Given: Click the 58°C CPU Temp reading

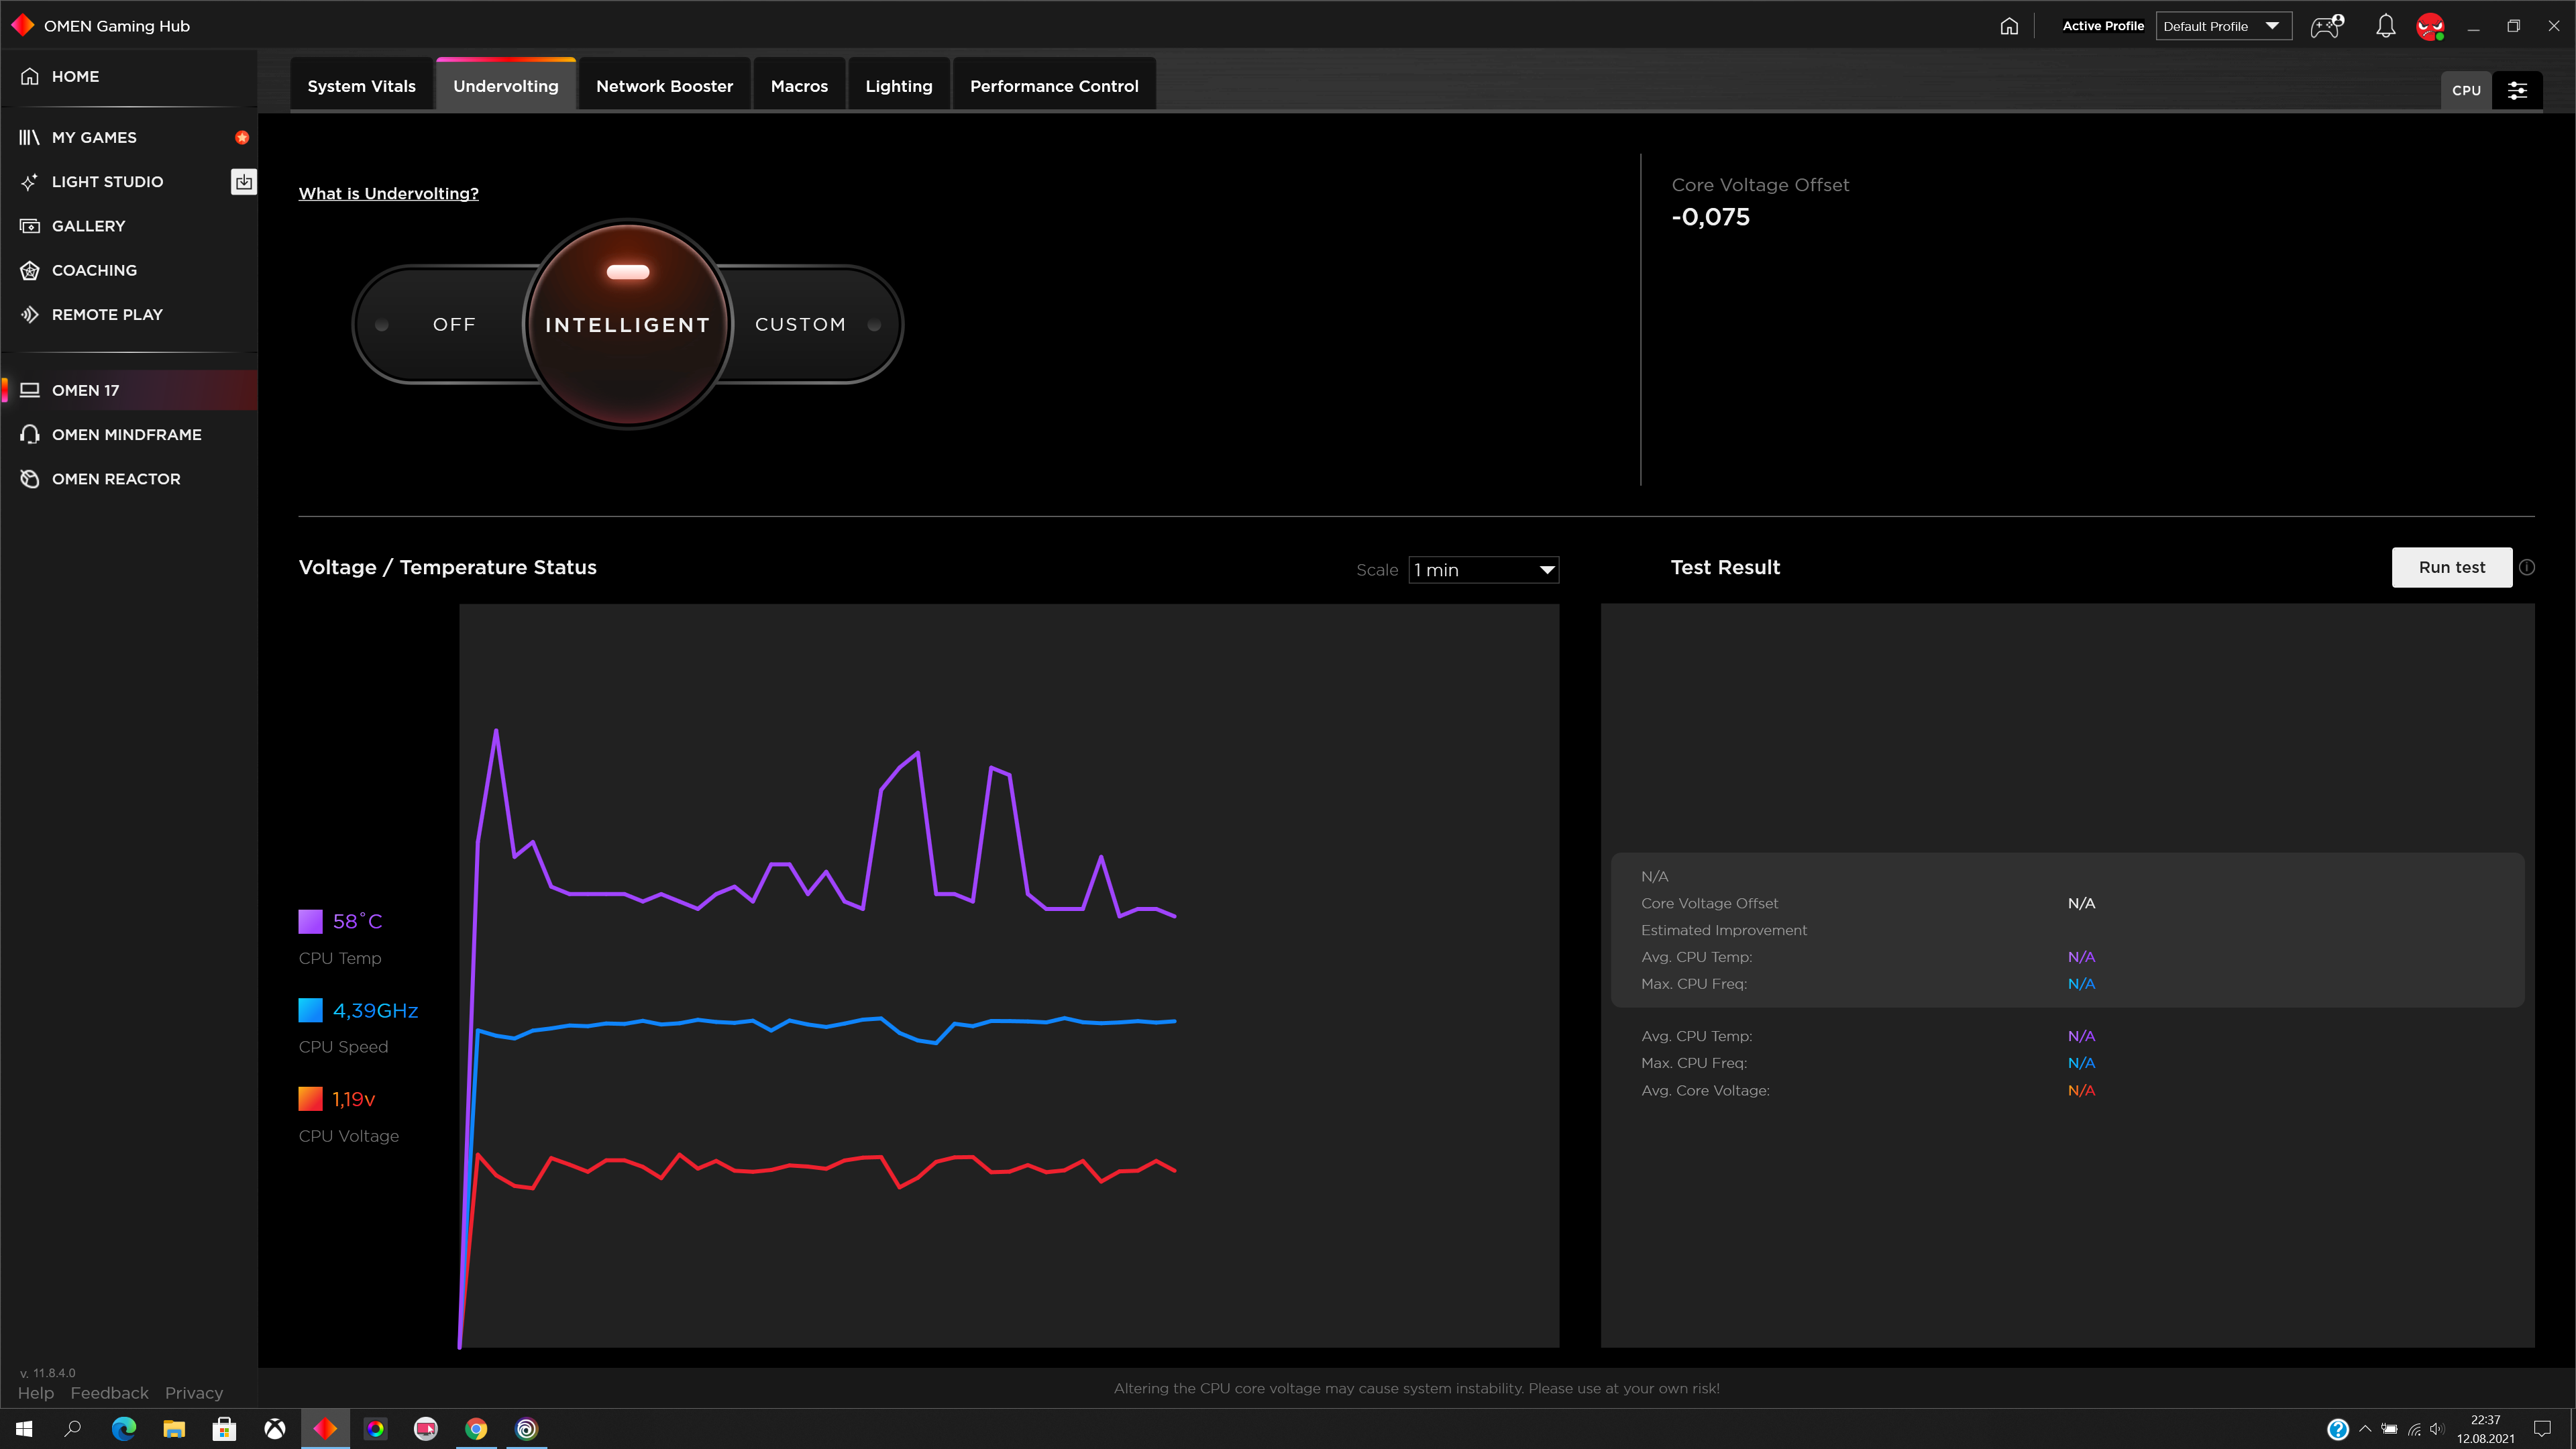Looking at the screenshot, I should tap(357, 921).
